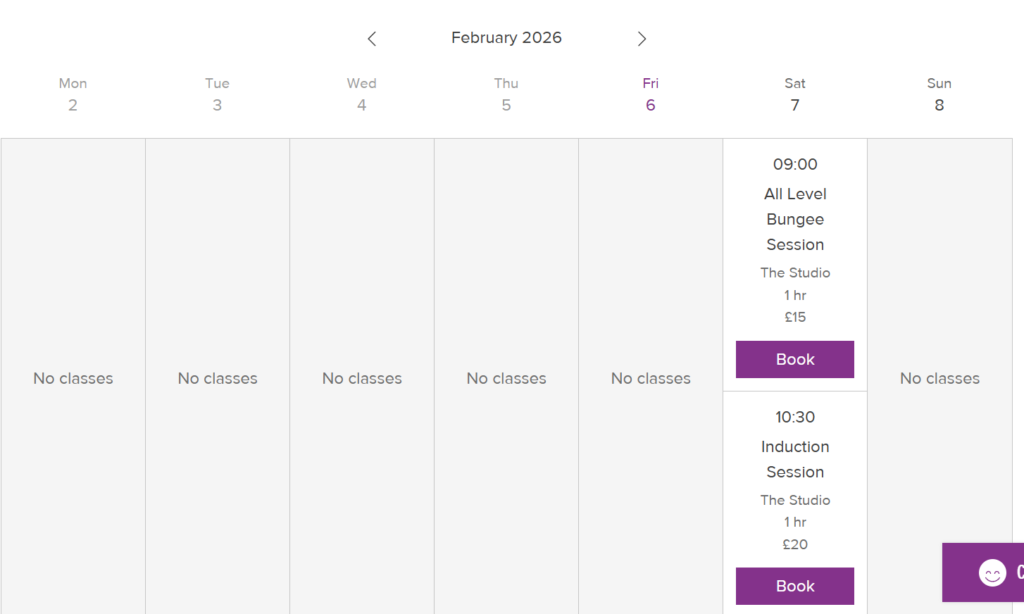Screen dimensions: 1024x614
Task: Select Sunday 8 in the week header
Action: tap(939, 95)
